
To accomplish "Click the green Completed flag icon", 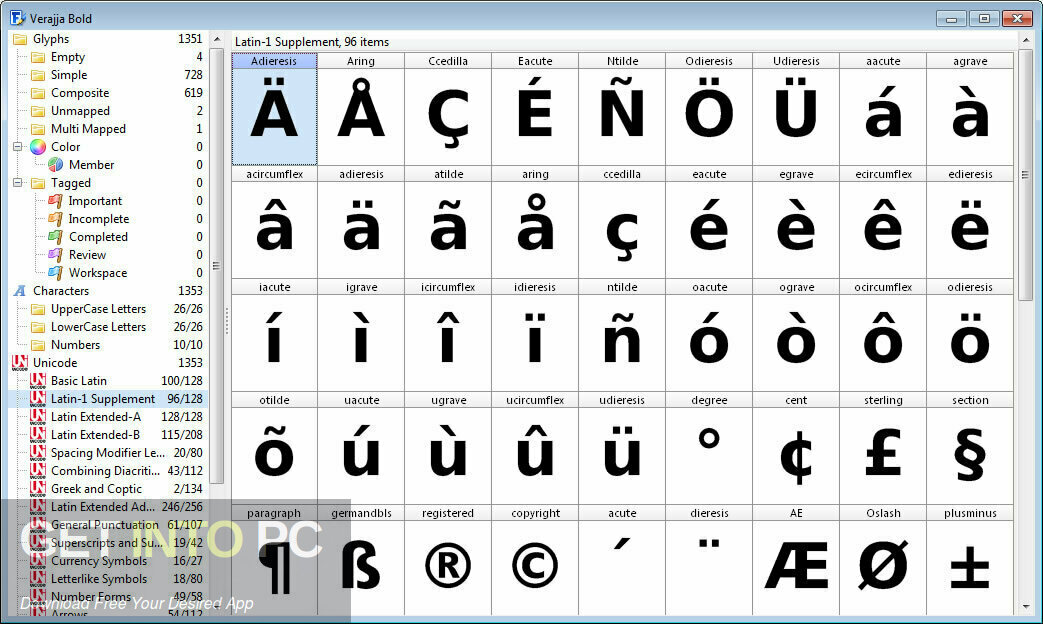I will pos(56,237).
